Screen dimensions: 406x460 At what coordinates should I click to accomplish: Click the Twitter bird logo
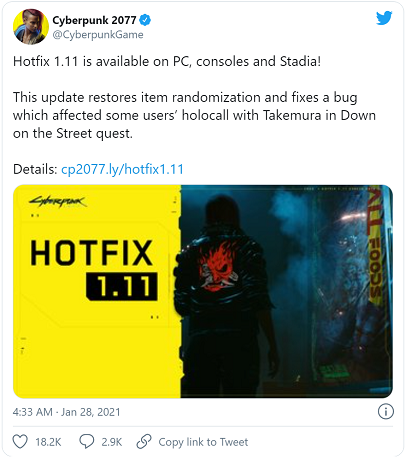(384, 18)
